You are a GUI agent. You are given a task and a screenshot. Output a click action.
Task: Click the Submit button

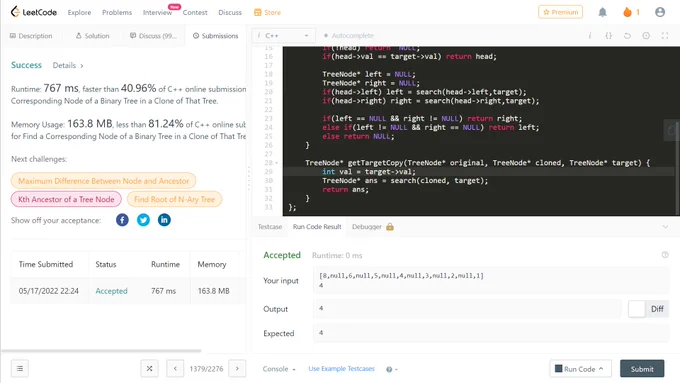[x=642, y=369]
